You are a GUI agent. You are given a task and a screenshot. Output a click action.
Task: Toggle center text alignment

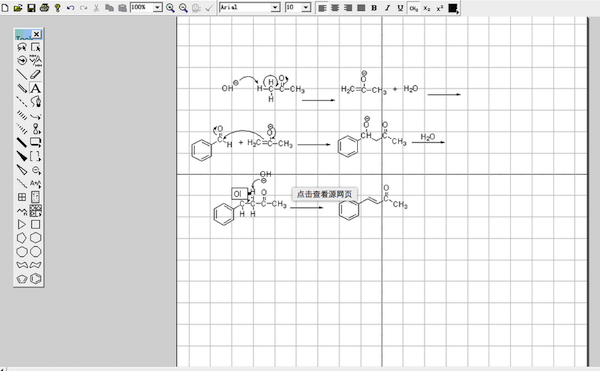(x=335, y=8)
